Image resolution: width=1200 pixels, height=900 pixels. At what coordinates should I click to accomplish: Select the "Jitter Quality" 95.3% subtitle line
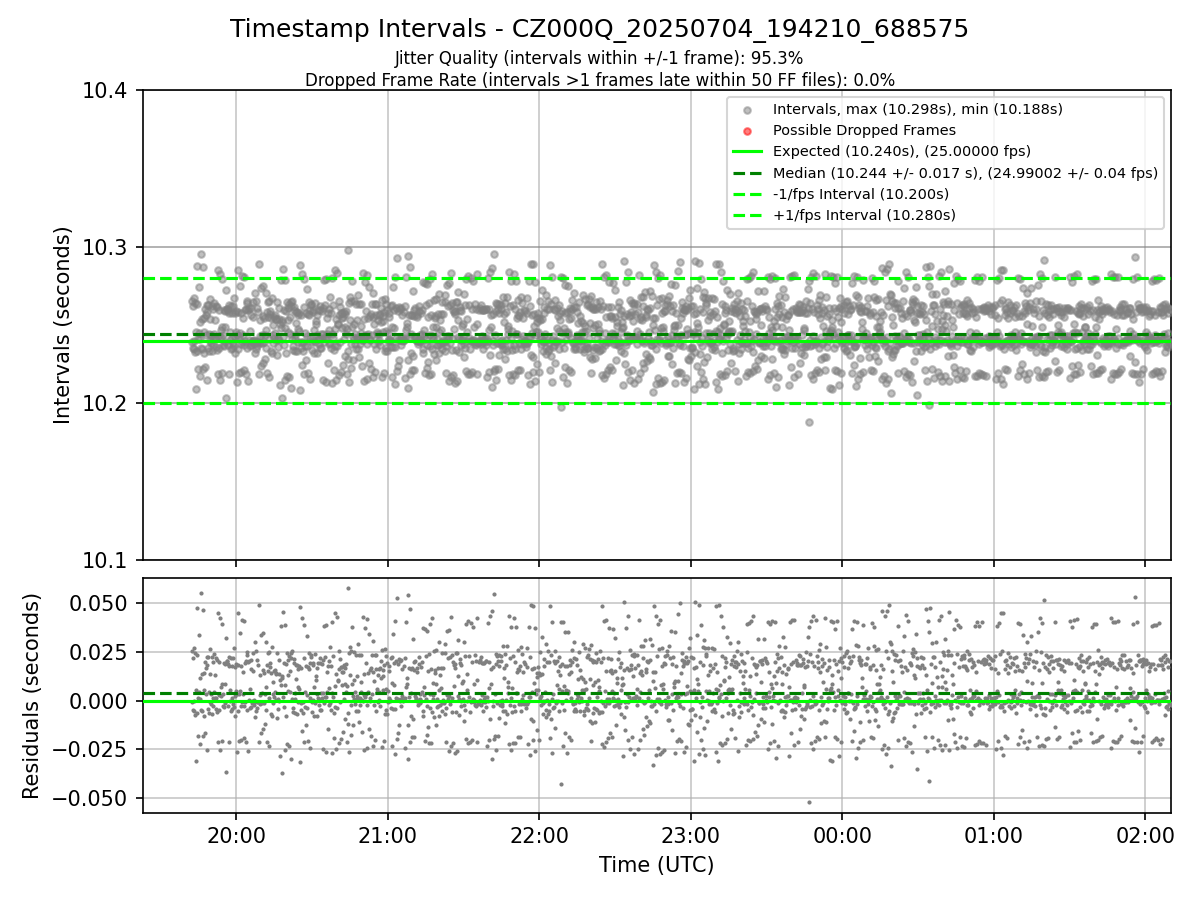click(x=599, y=59)
